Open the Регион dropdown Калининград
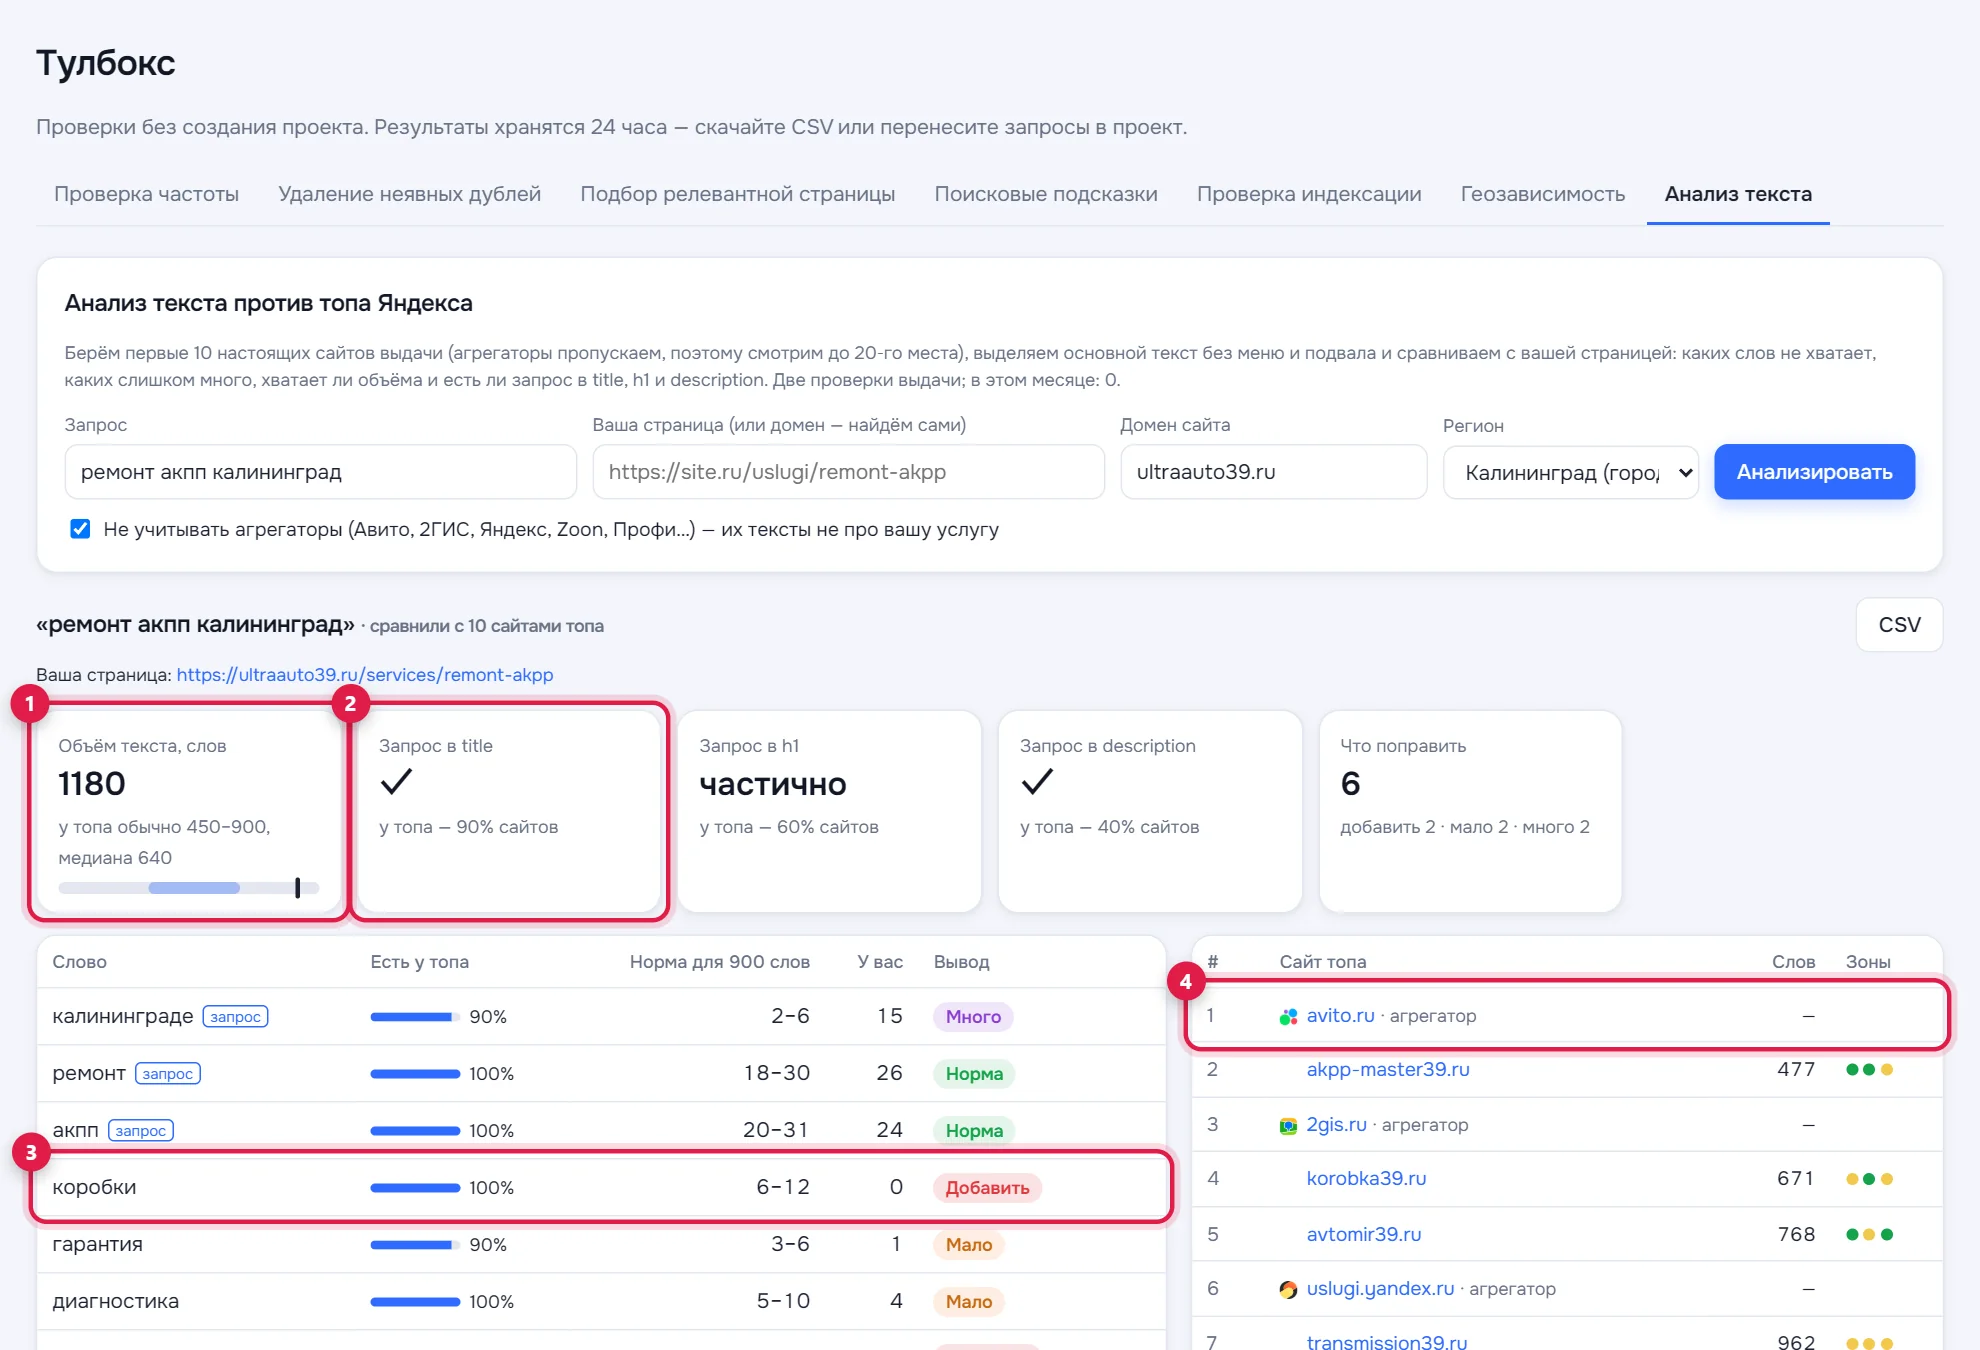Image resolution: width=1980 pixels, height=1350 pixels. (x=1571, y=472)
